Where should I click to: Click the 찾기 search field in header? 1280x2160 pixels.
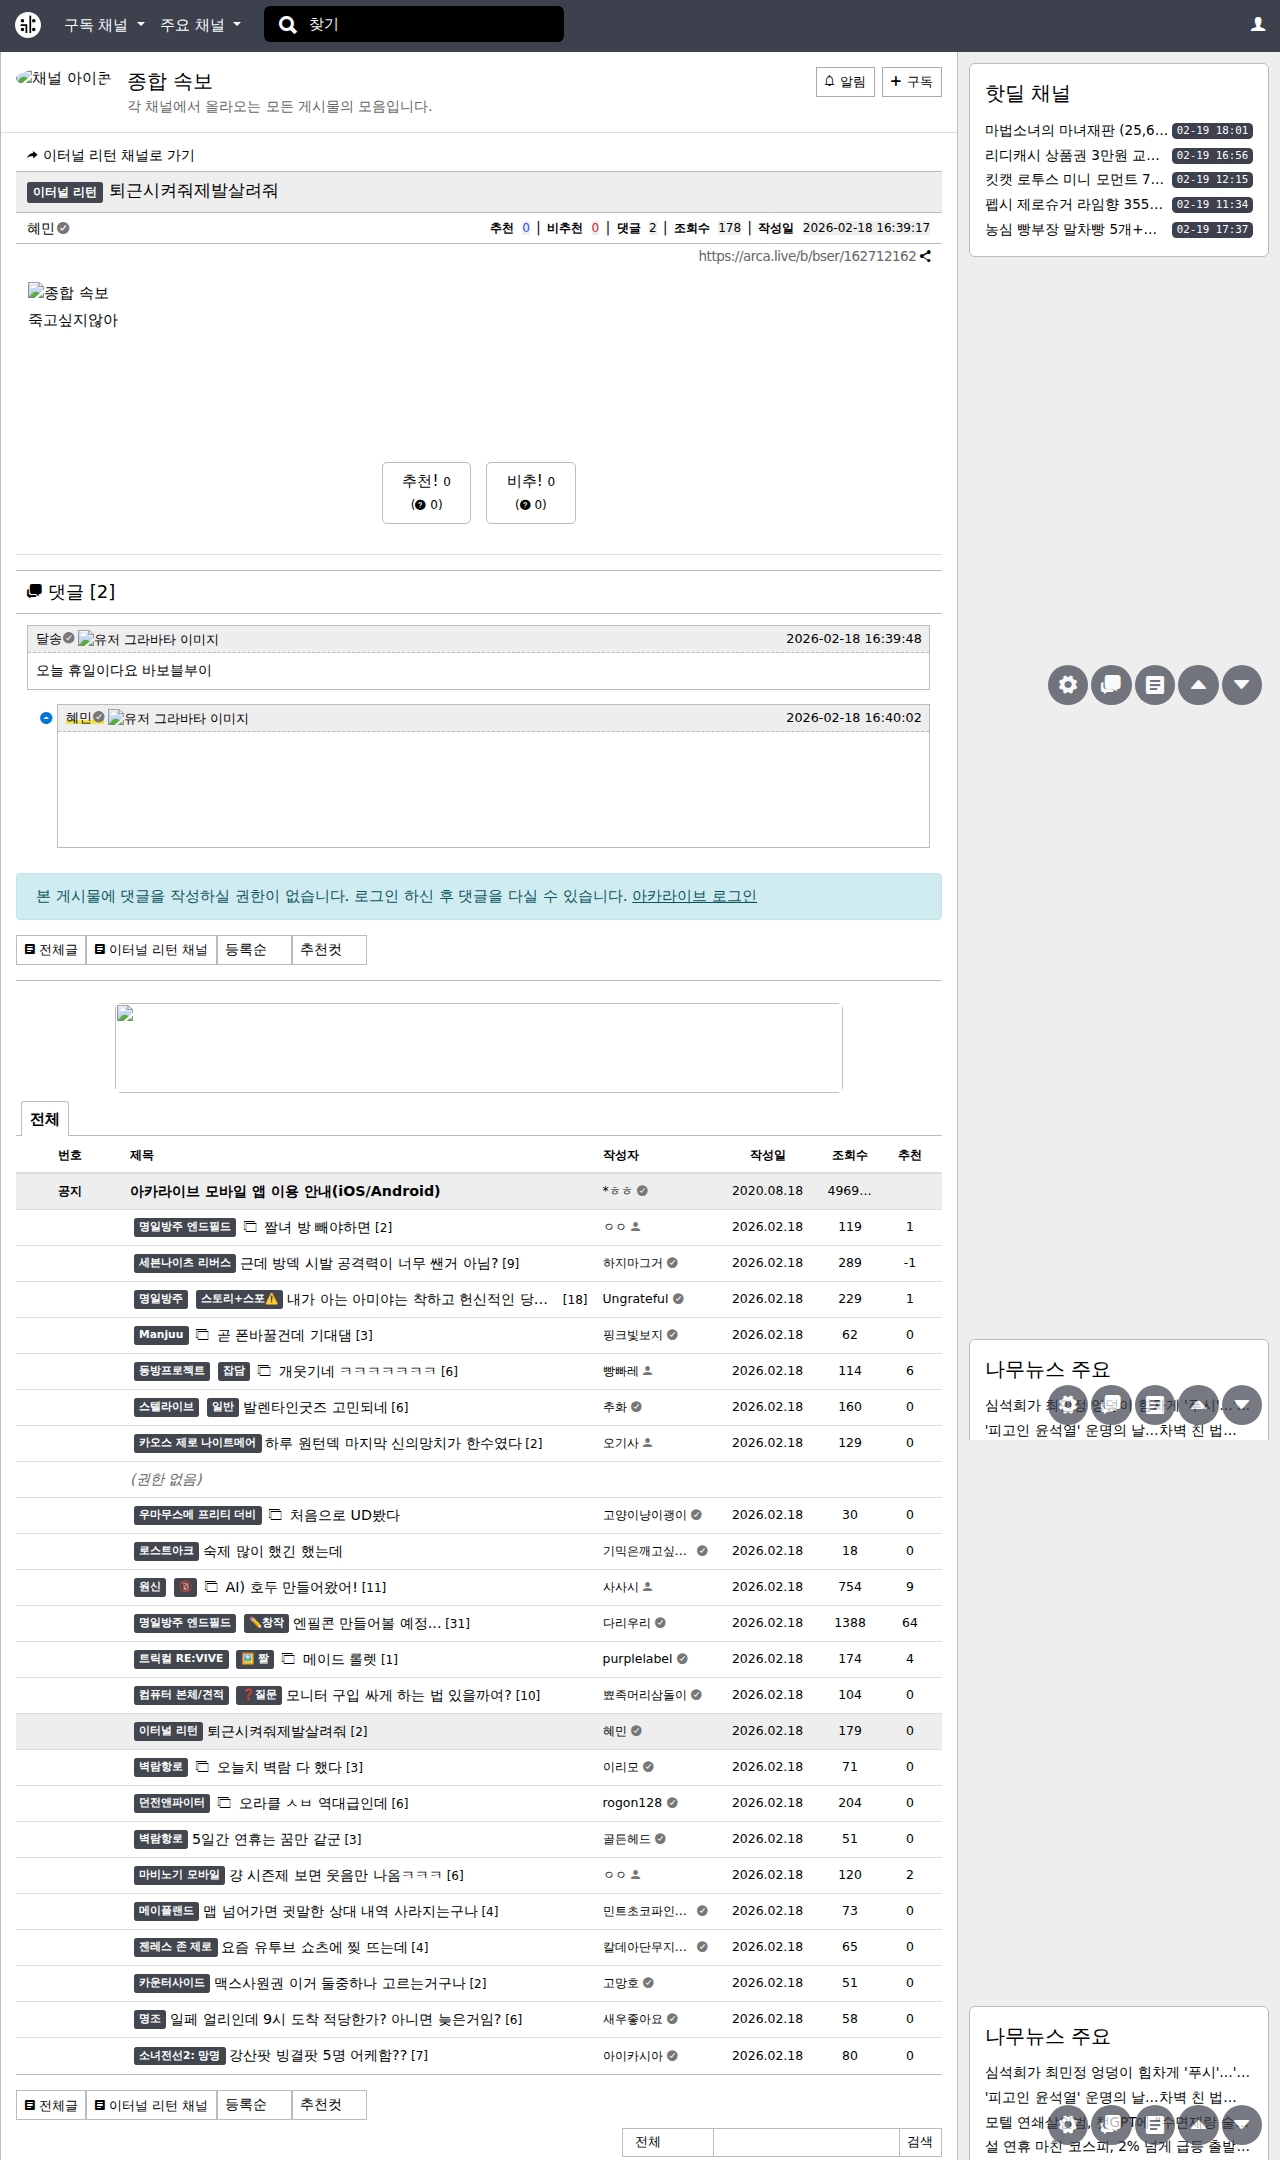pyautogui.click(x=414, y=25)
